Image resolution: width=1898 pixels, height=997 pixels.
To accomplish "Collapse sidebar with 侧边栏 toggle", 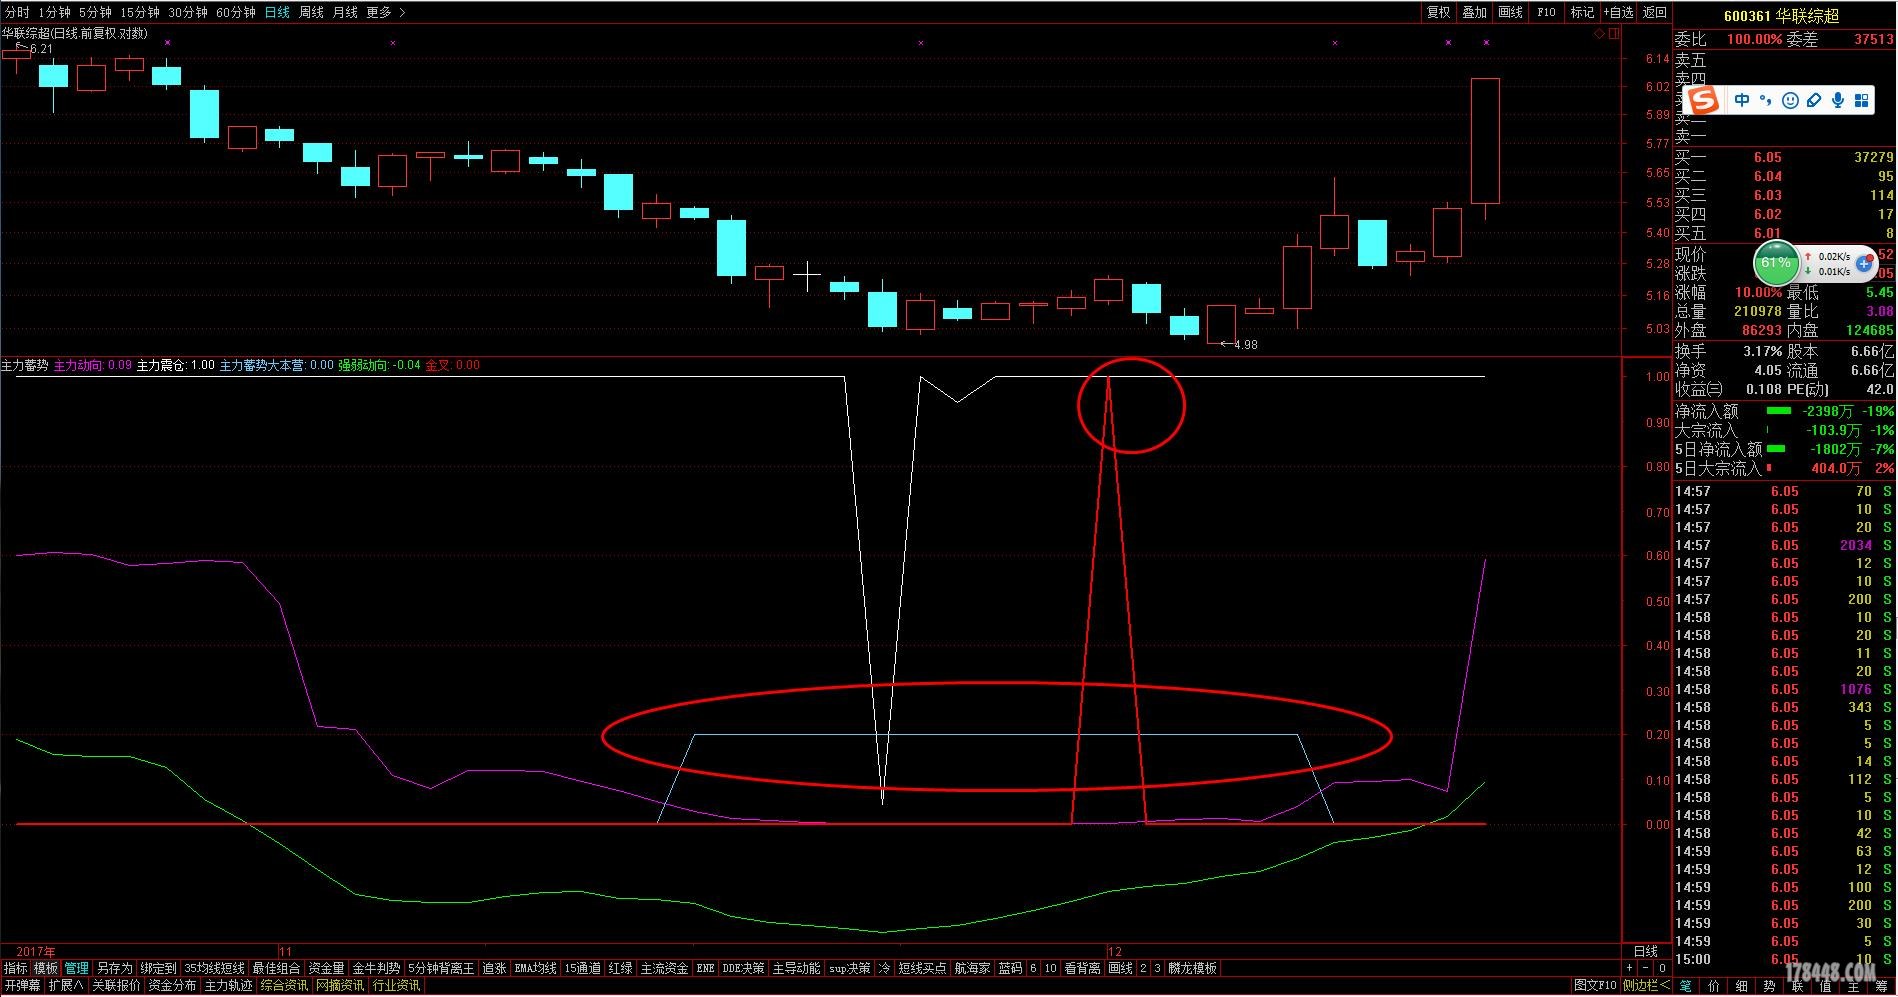I will coord(1646,986).
